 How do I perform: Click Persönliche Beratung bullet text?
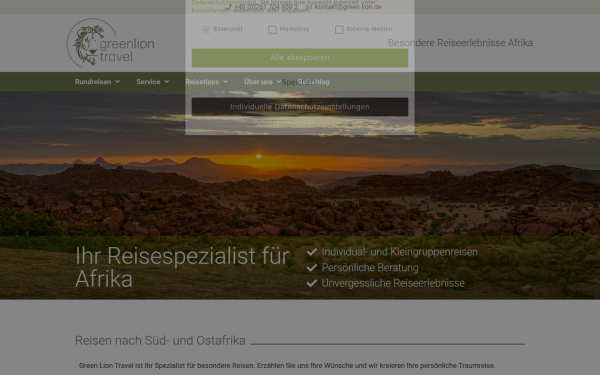pos(370,267)
